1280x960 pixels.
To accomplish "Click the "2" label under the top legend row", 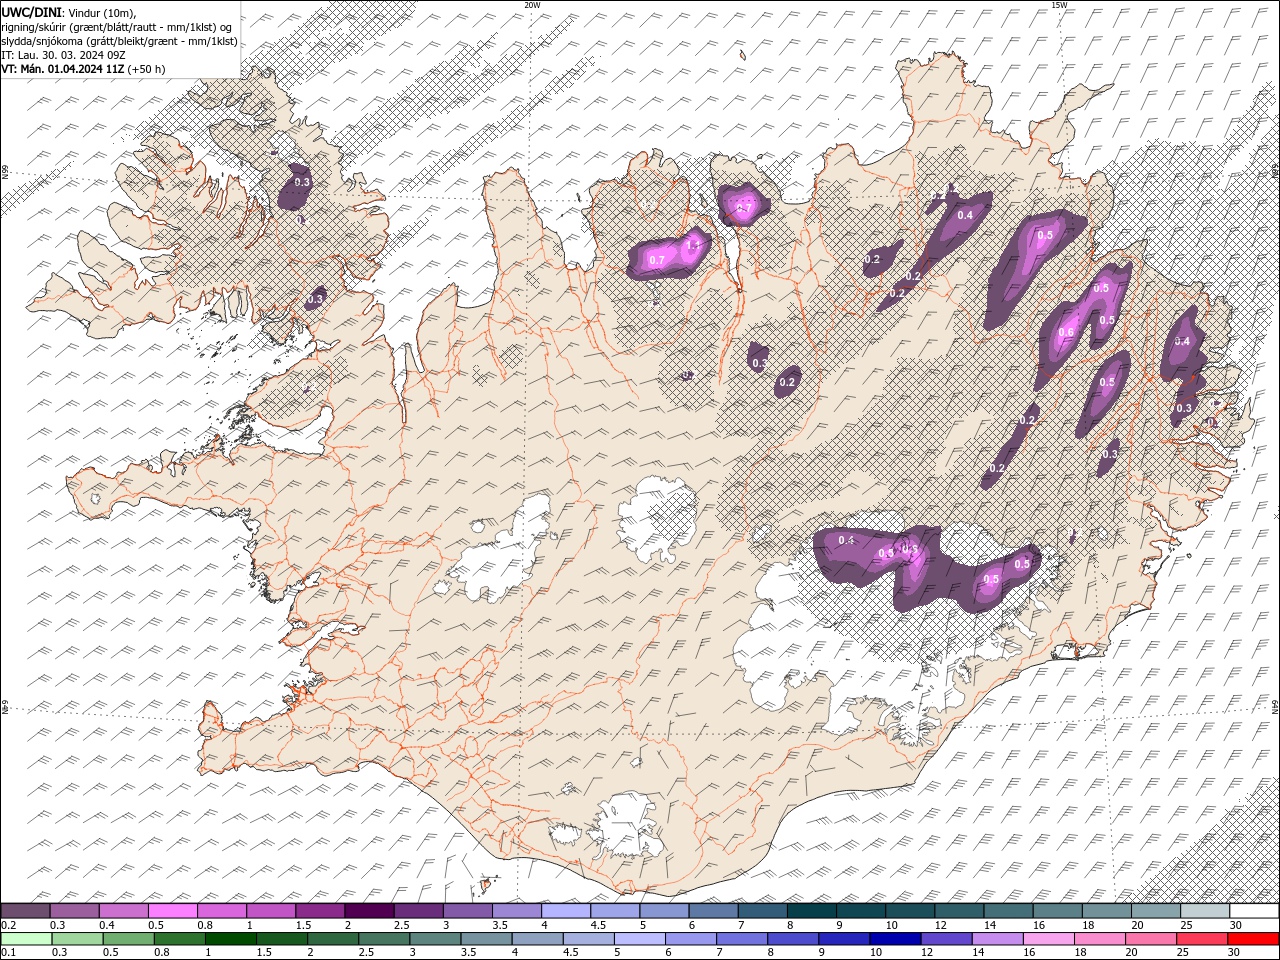I will [348, 925].
